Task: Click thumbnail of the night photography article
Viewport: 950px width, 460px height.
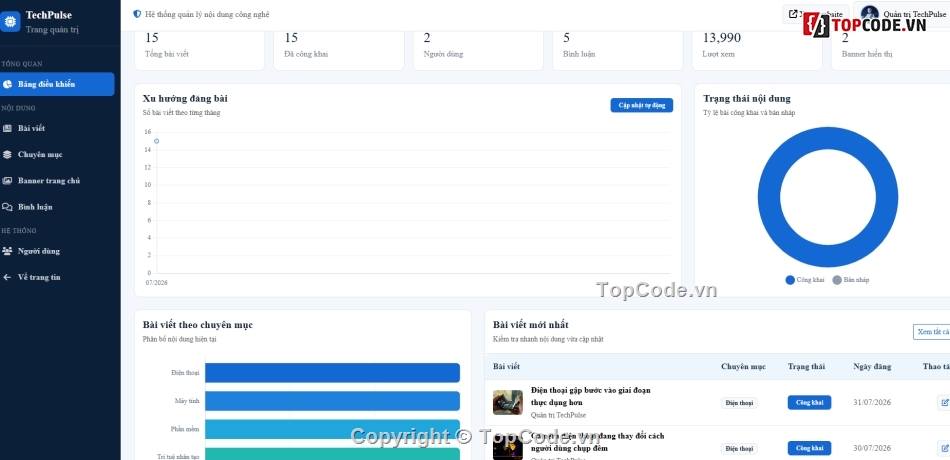Action: tap(508, 448)
